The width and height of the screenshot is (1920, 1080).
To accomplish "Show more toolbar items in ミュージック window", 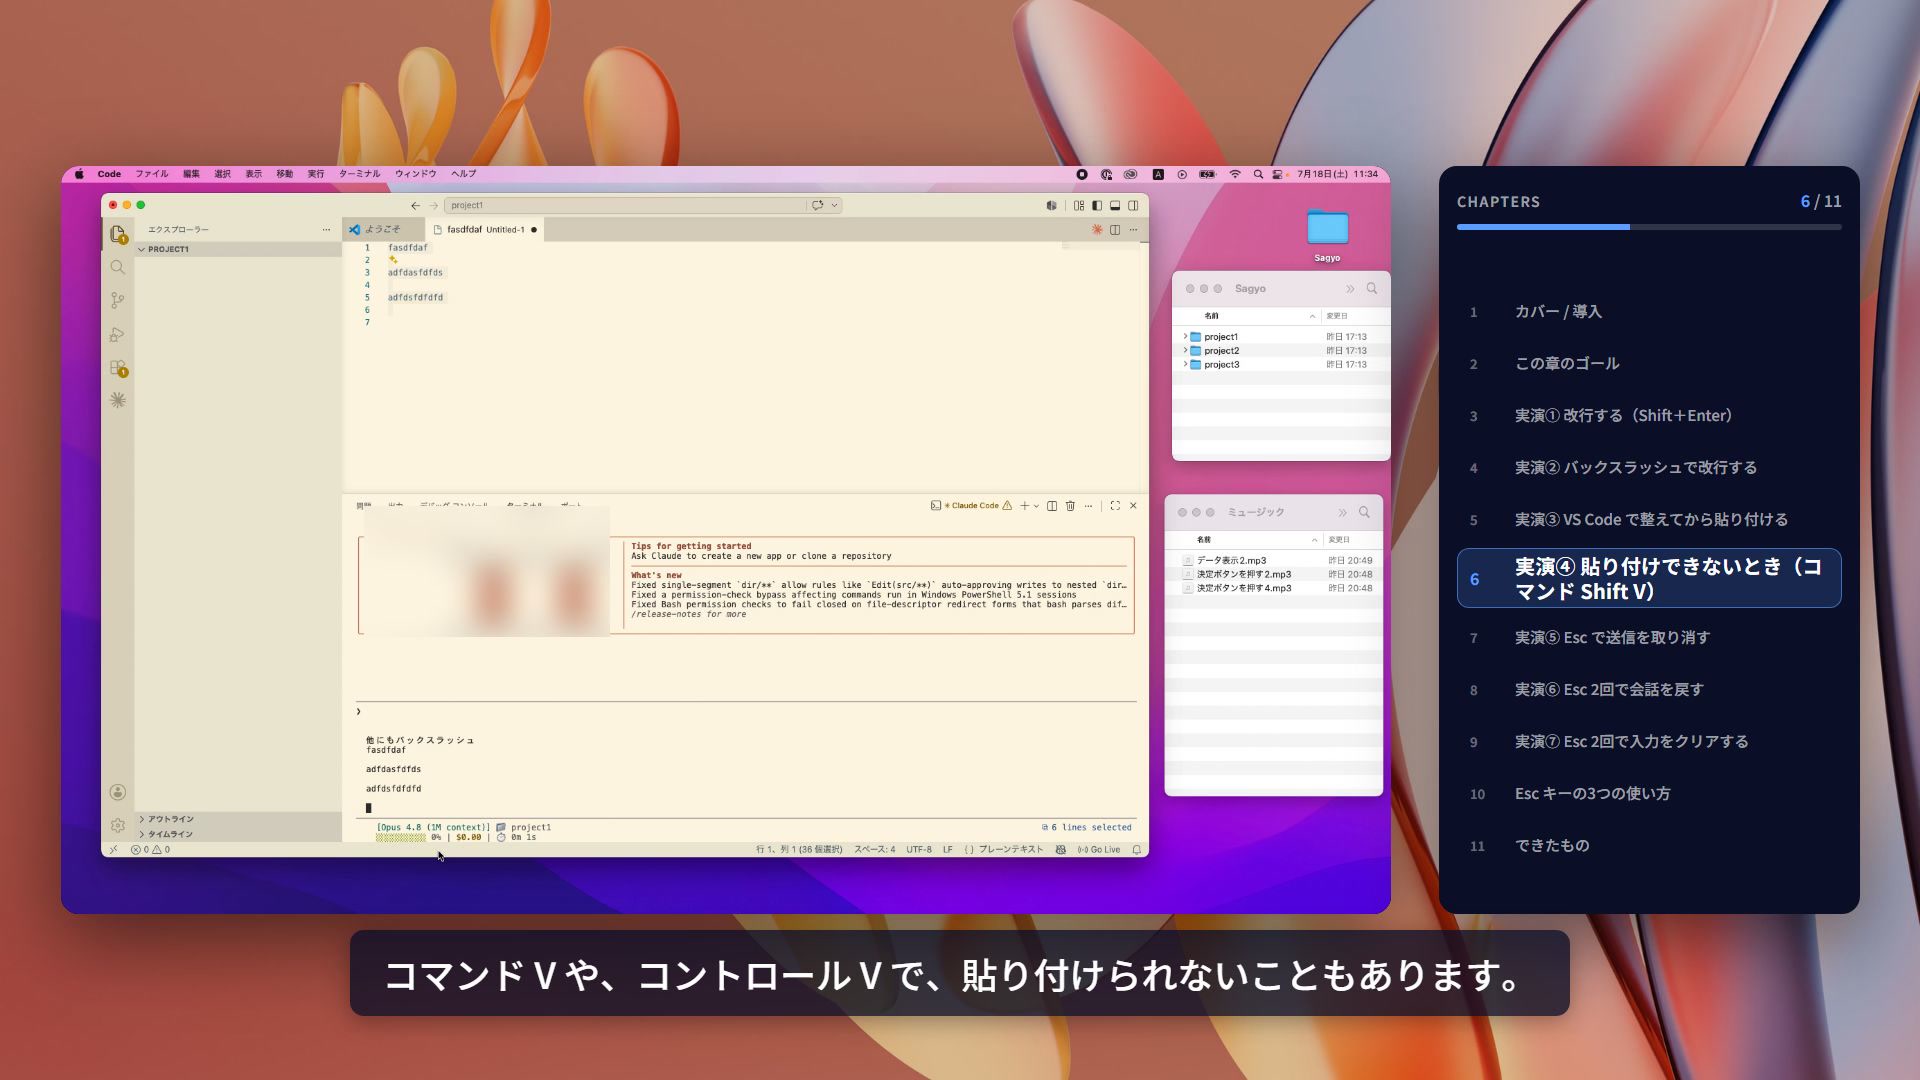I will point(1342,512).
